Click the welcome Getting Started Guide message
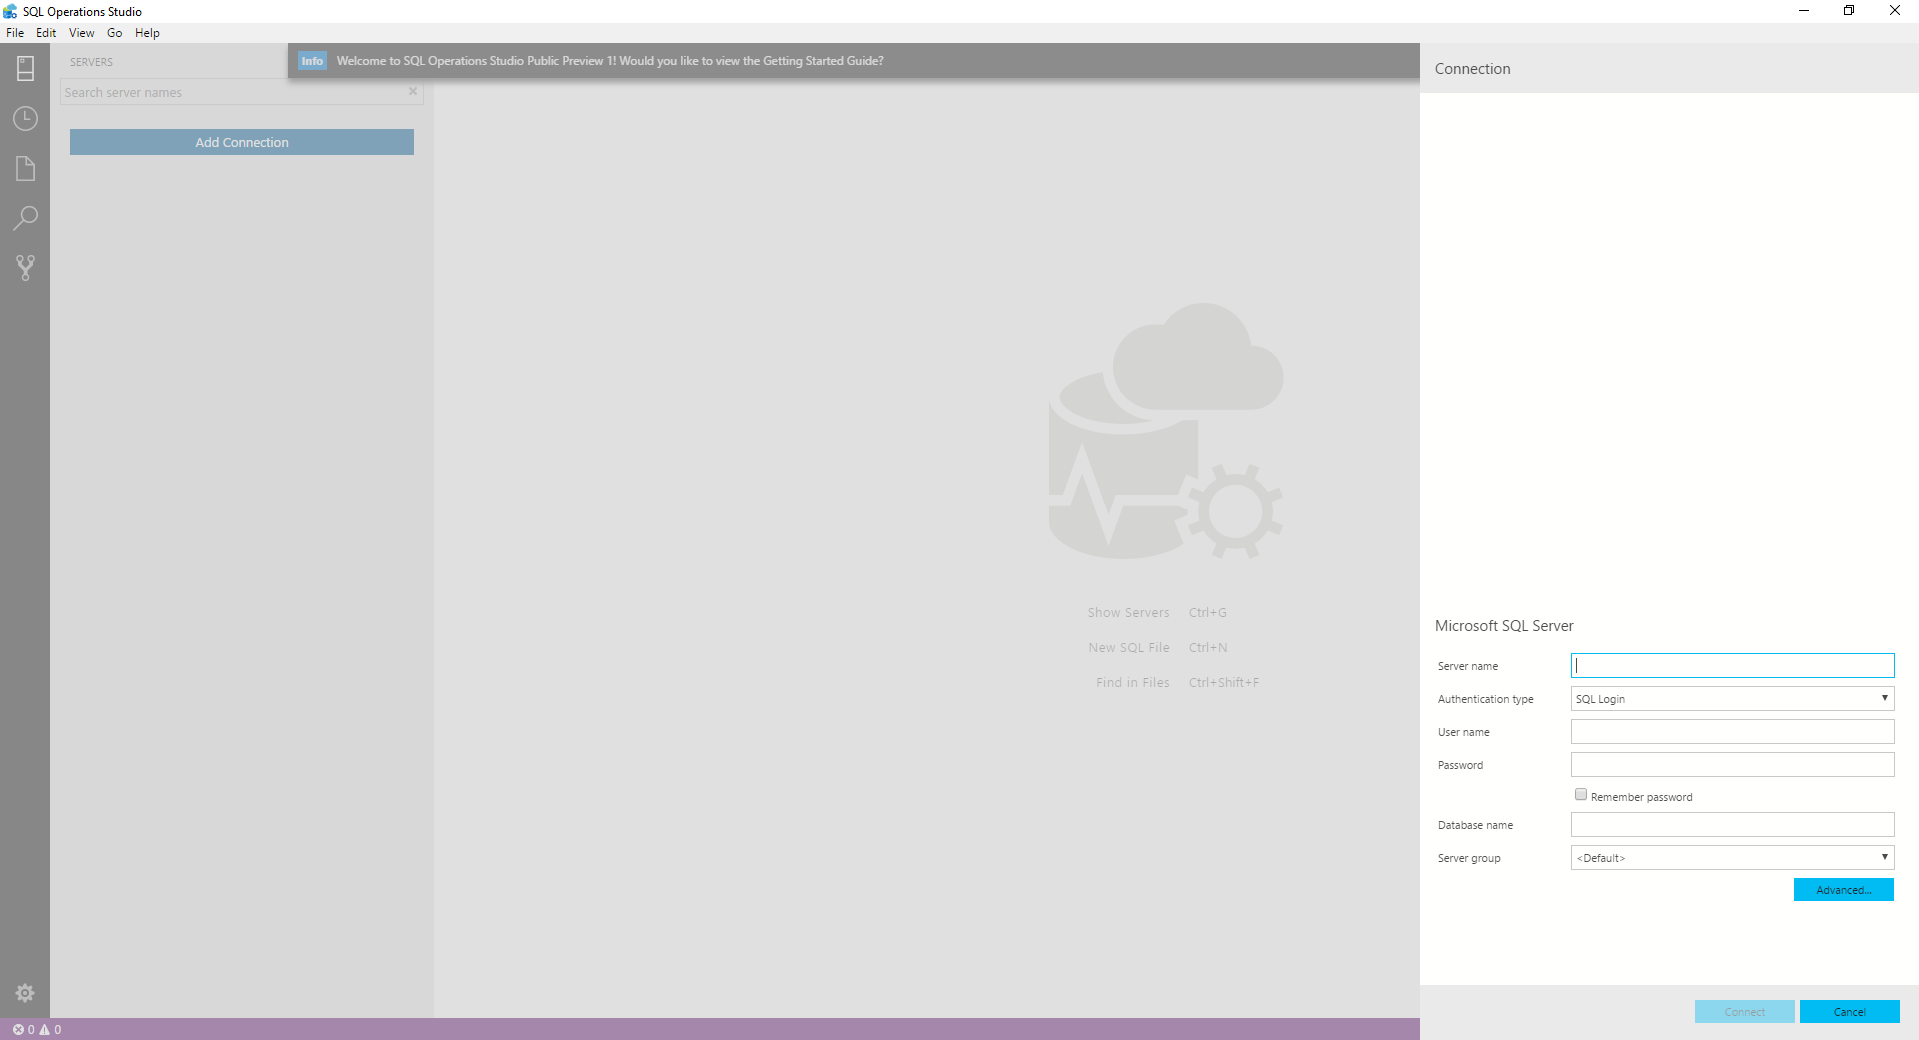Image resolution: width=1919 pixels, height=1040 pixels. 610,61
